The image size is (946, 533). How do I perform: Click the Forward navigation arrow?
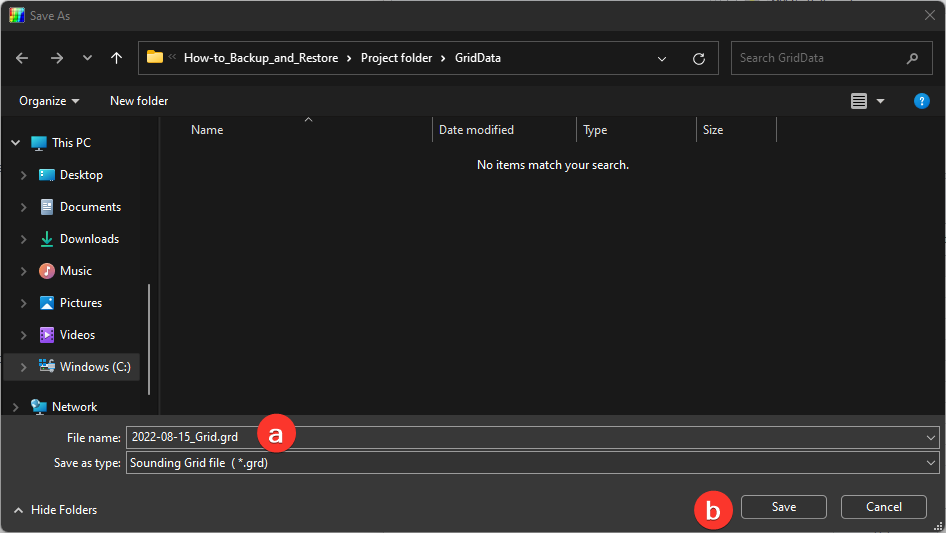[56, 58]
